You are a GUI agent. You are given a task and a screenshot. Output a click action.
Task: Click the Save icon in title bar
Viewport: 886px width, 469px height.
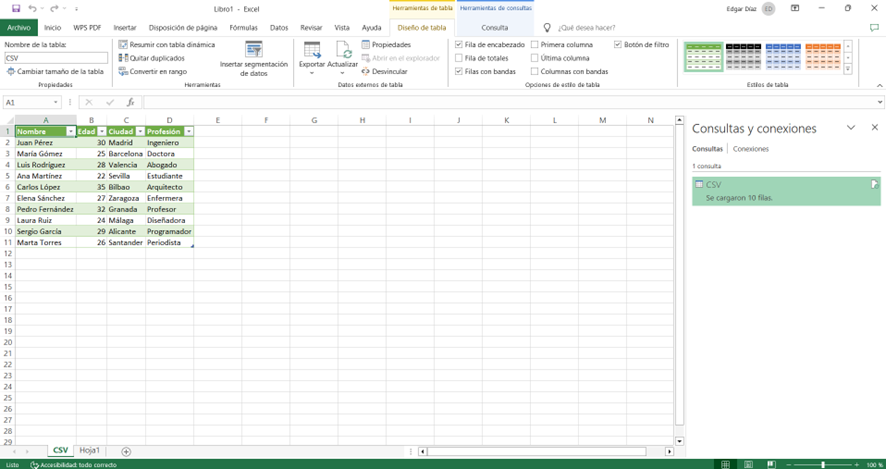click(16, 8)
